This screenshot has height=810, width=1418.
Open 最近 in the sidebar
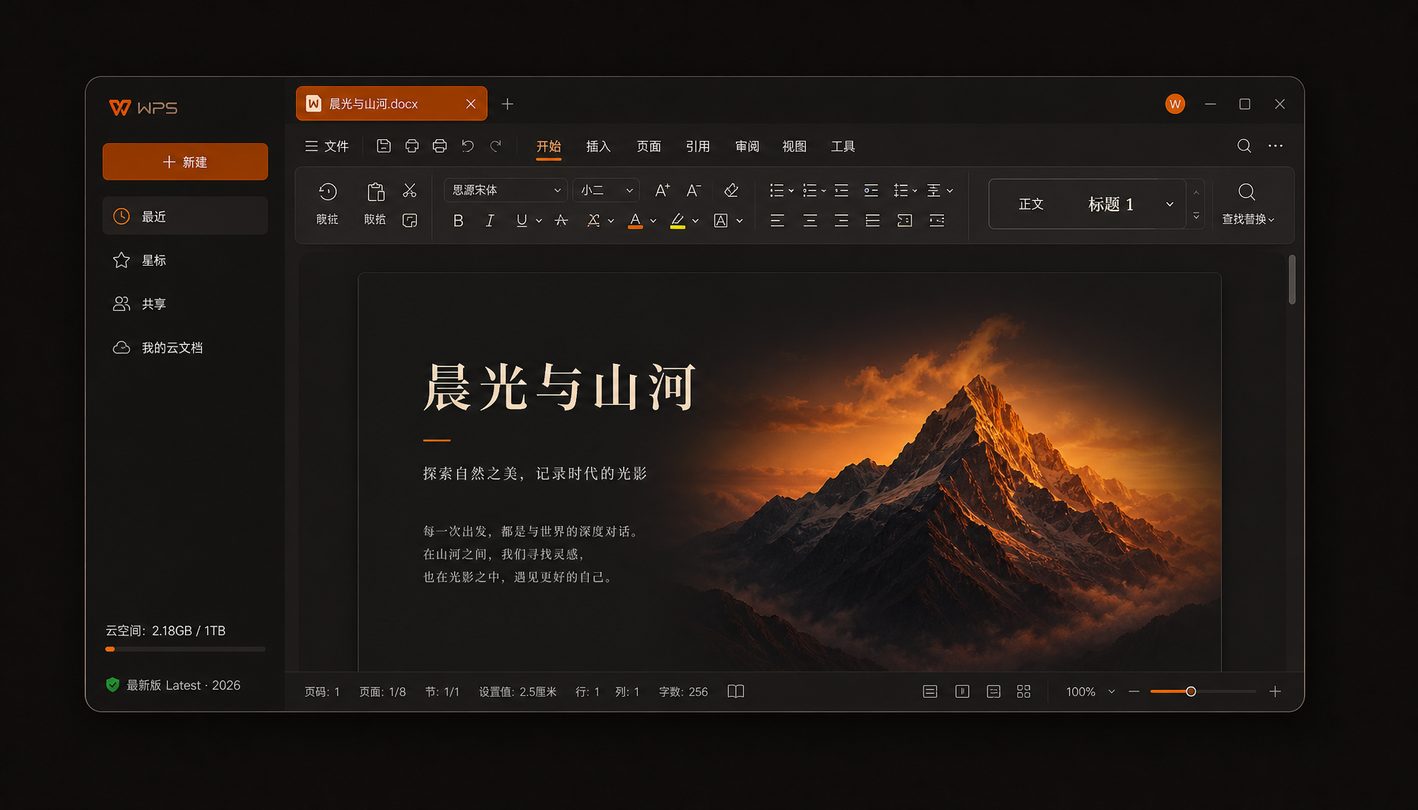pos(185,216)
